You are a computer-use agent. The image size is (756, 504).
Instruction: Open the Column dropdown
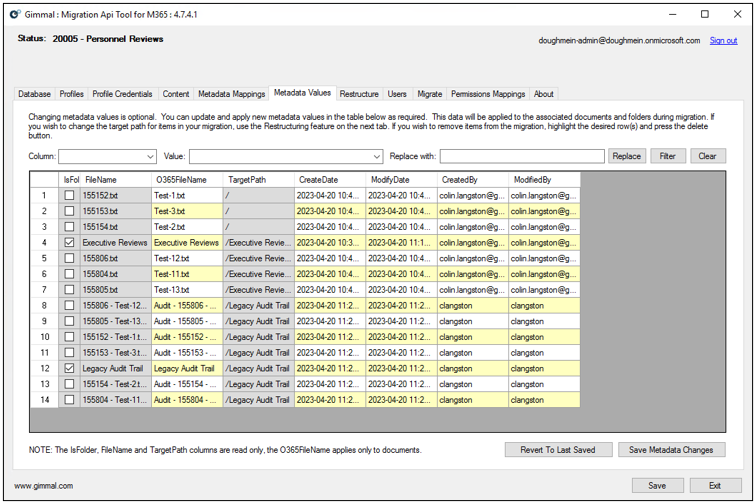[x=150, y=156]
